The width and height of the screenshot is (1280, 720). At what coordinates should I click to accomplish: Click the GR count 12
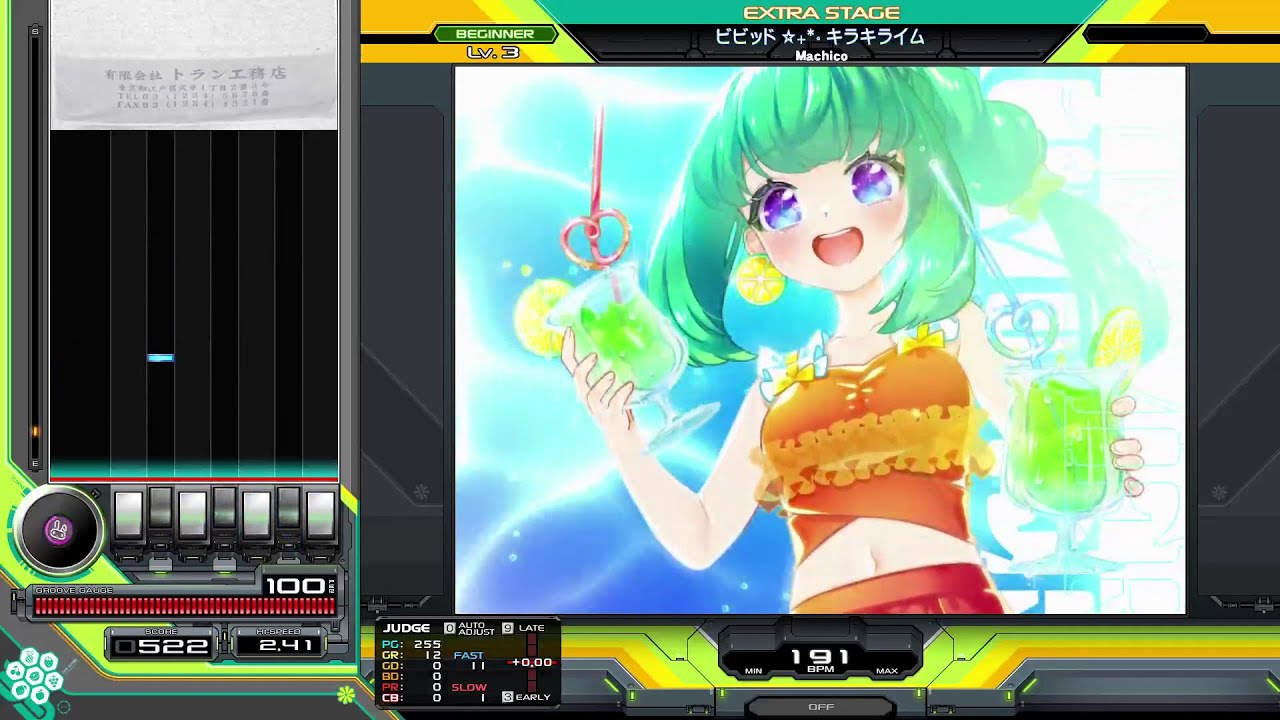[432, 655]
